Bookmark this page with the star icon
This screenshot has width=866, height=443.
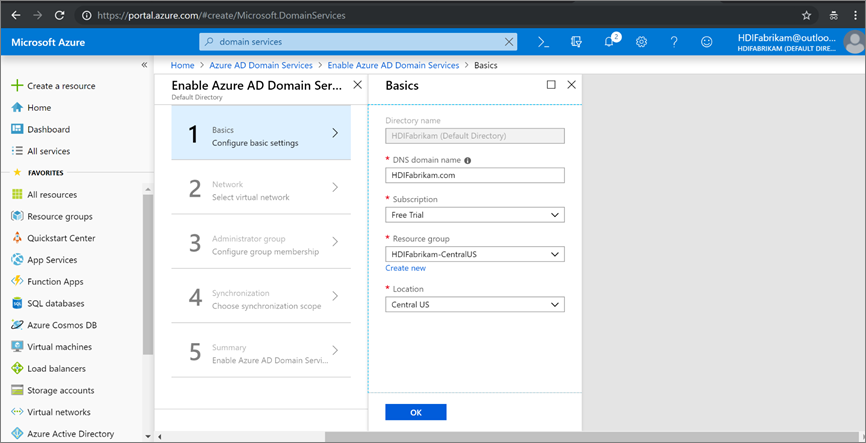tap(806, 15)
